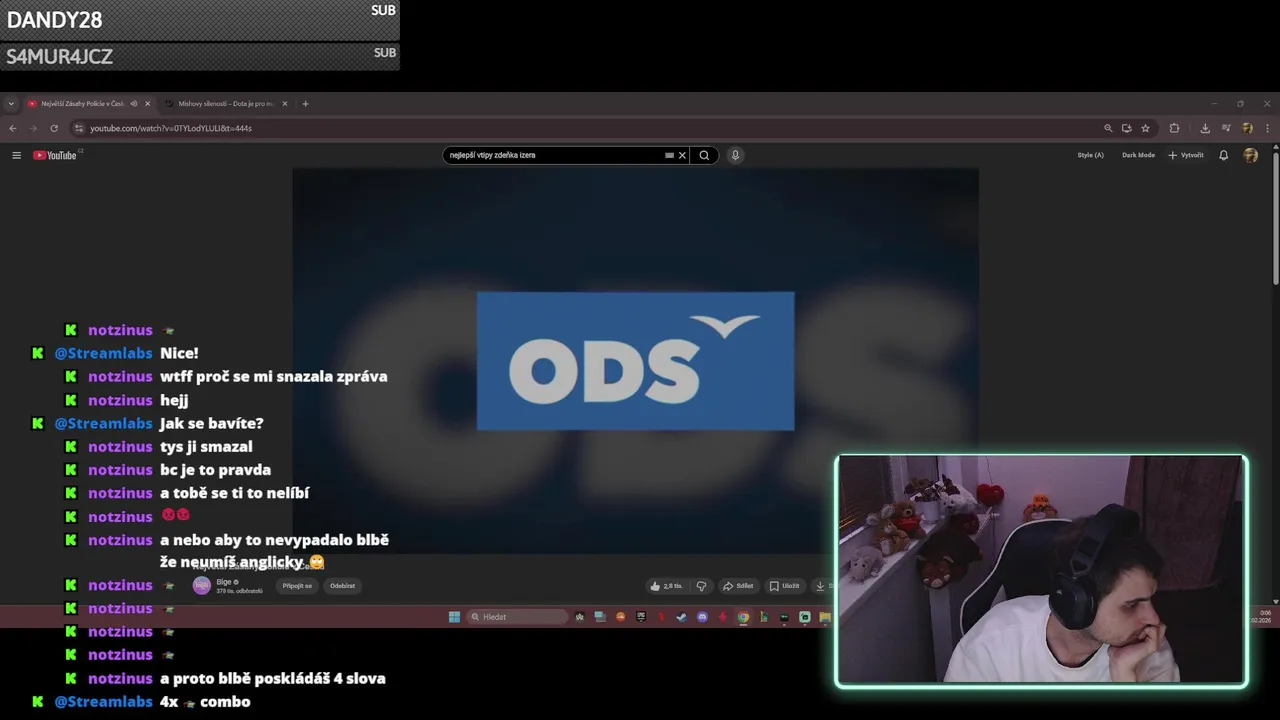Image resolution: width=1280 pixels, height=720 pixels.
Task: Open the Chrome extensions puzzle icon
Action: click(1174, 128)
